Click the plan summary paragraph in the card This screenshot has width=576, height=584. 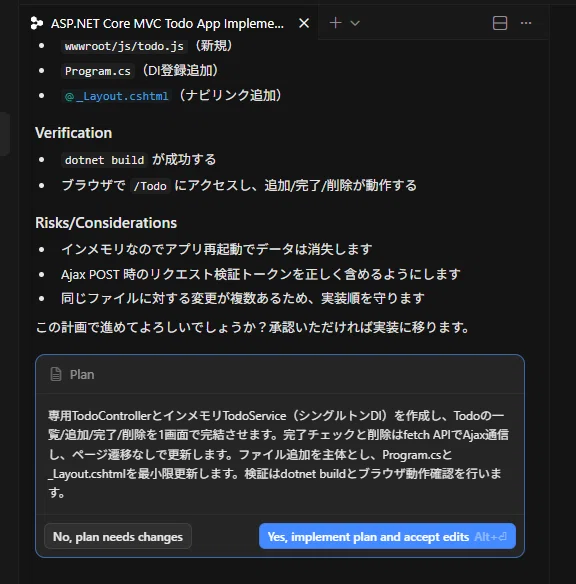click(x=278, y=454)
